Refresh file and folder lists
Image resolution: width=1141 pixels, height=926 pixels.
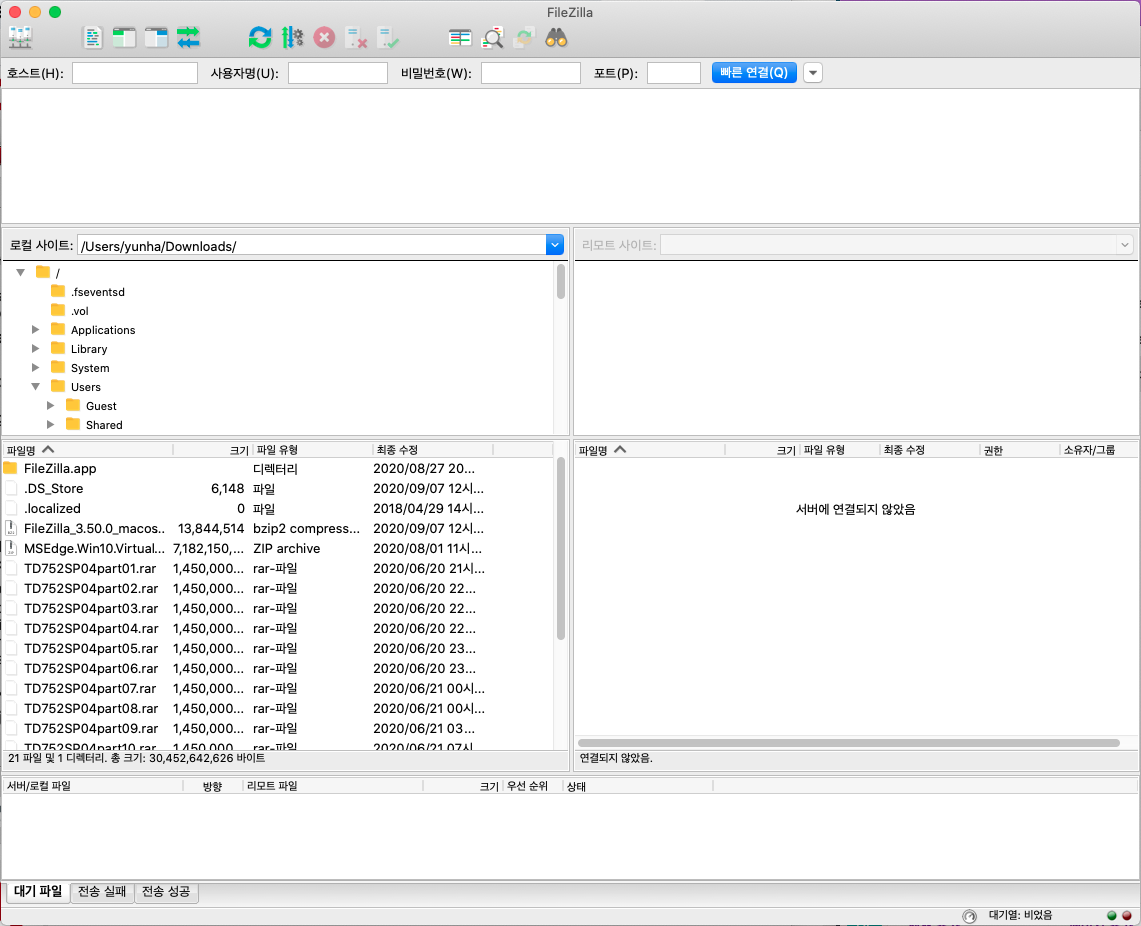tap(260, 37)
